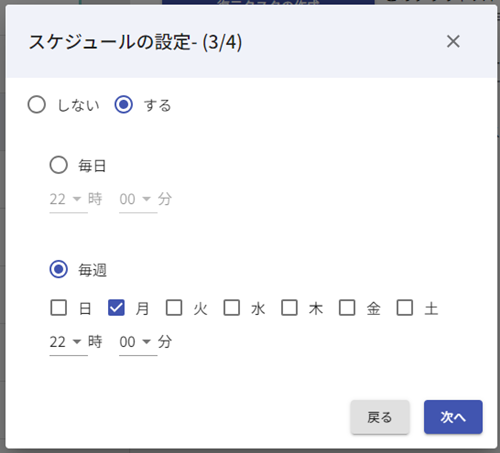Open the weekly hour dropdown showing 22
Screen dimensions: 500x453
click(68, 342)
